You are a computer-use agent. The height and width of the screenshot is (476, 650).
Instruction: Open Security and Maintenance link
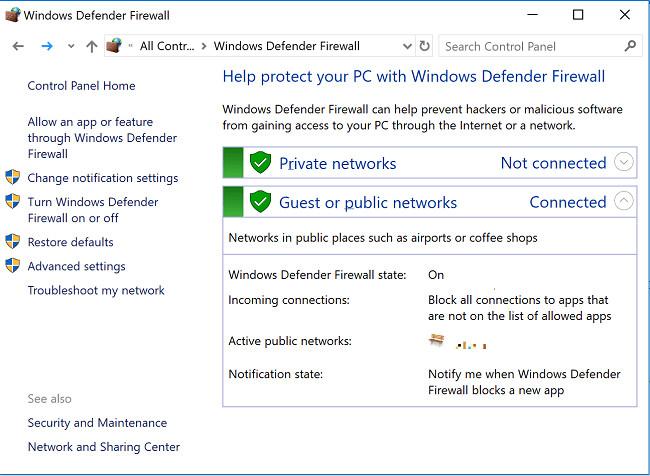tap(97, 423)
